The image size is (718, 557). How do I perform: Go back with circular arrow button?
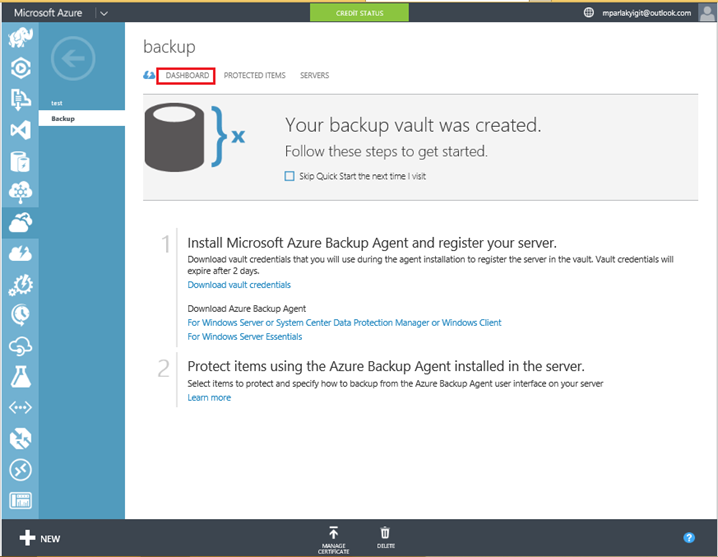pyautogui.click(x=73, y=59)
